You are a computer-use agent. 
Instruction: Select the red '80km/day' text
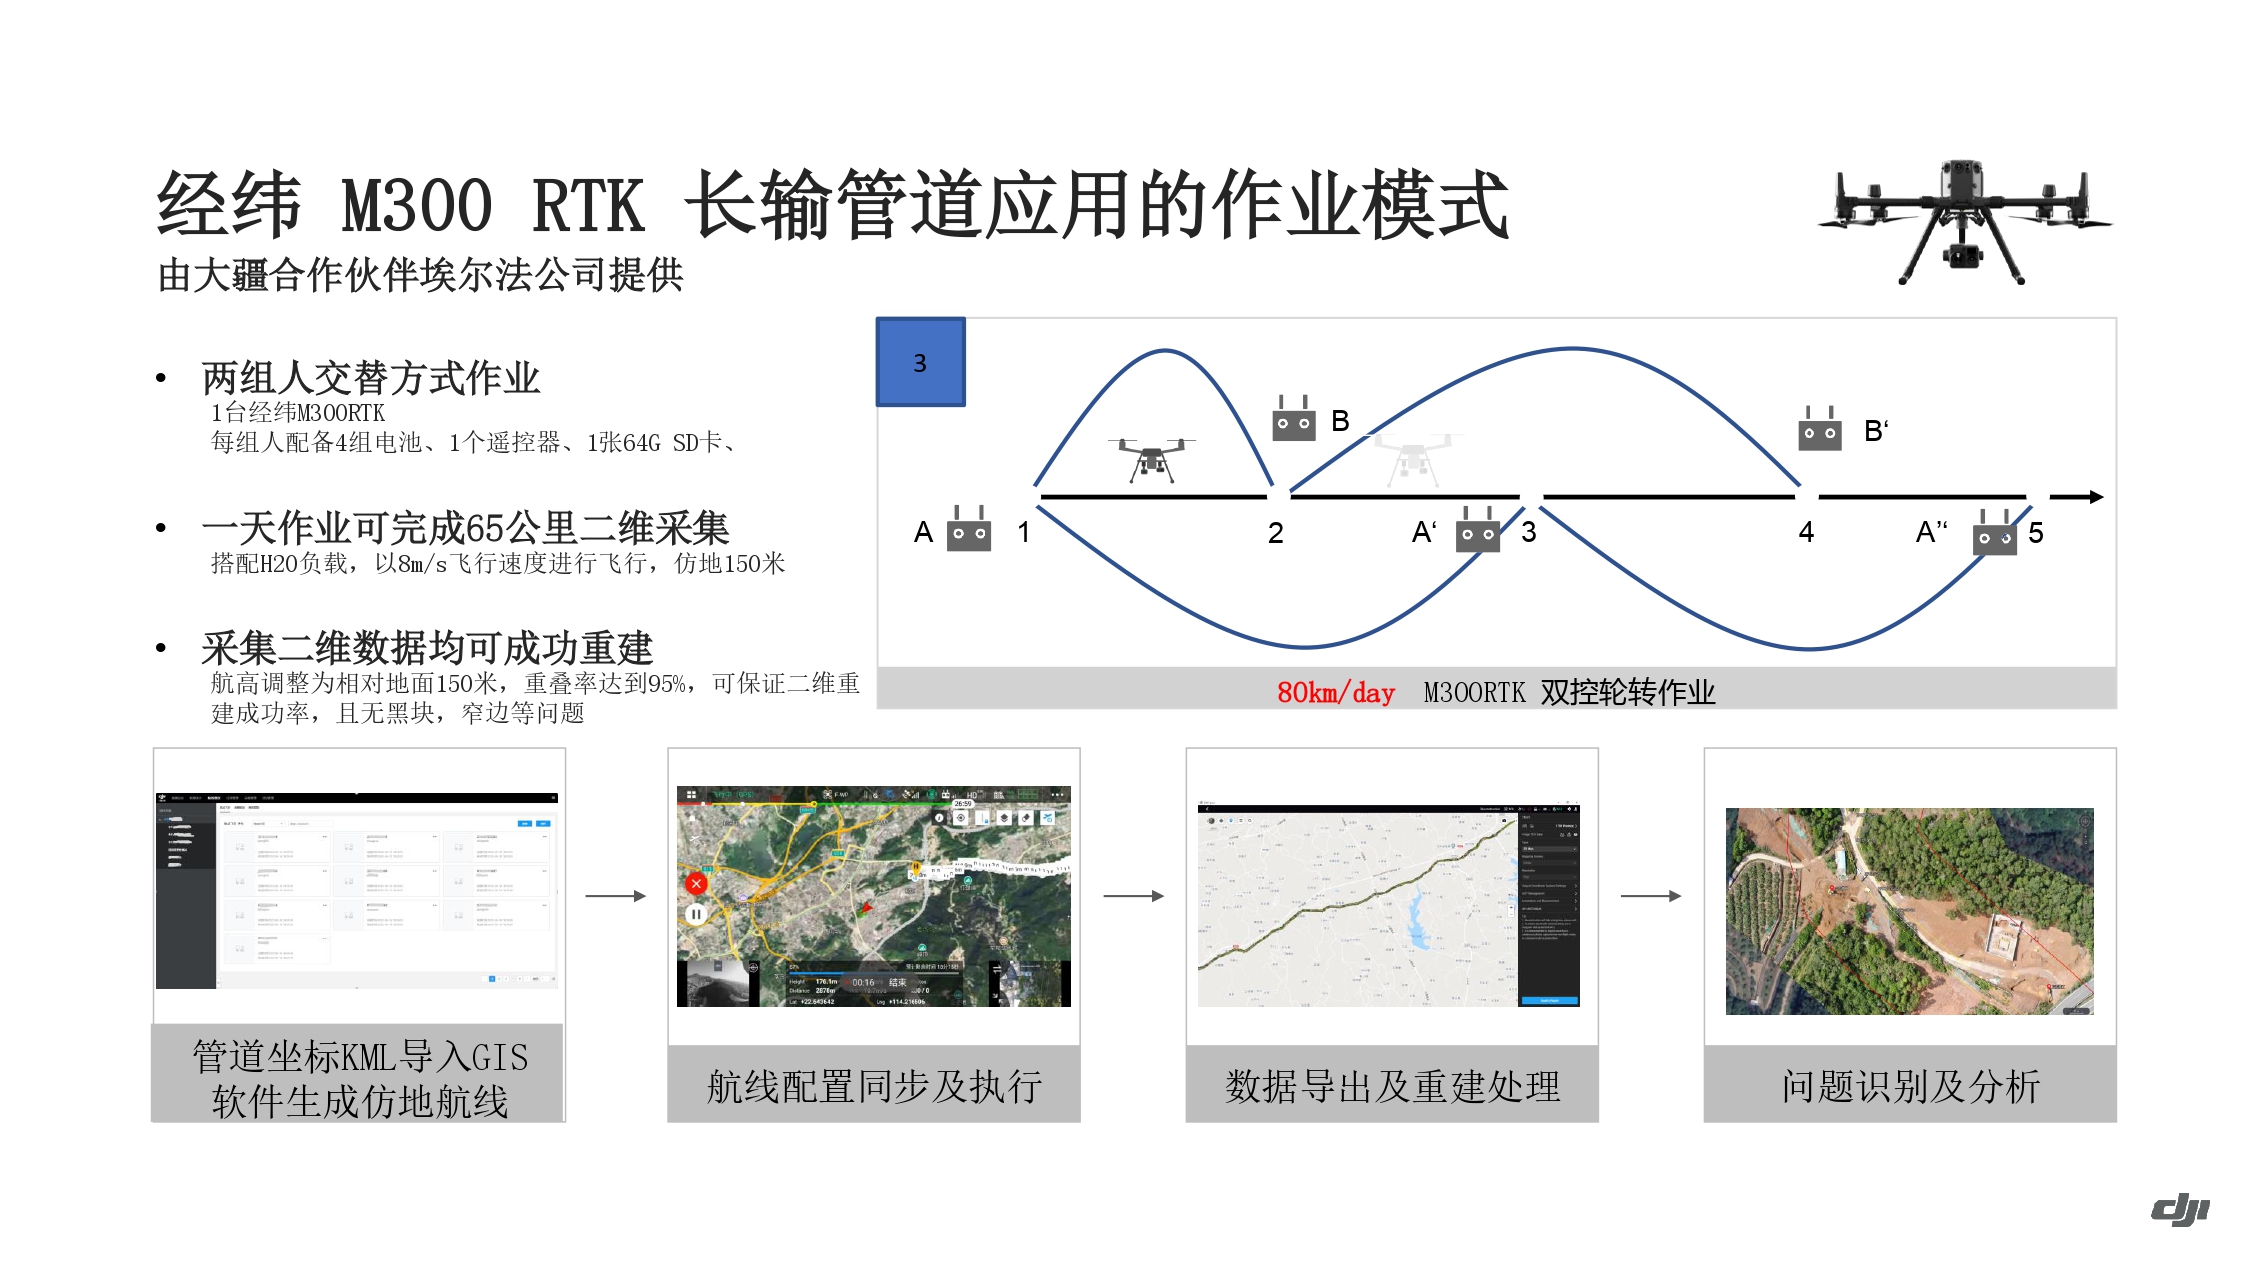[x=1336, y=692]
